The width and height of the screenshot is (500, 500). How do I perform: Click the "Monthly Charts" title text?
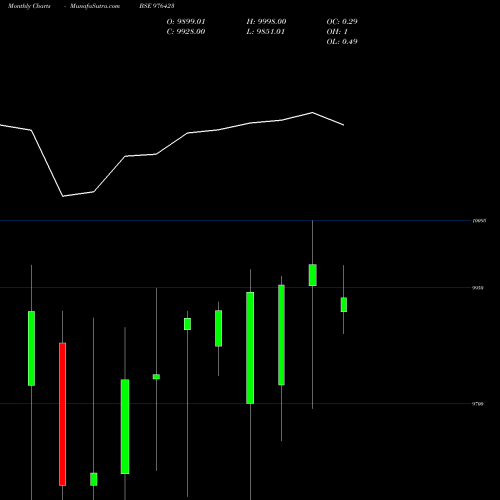tap(29, 6)
